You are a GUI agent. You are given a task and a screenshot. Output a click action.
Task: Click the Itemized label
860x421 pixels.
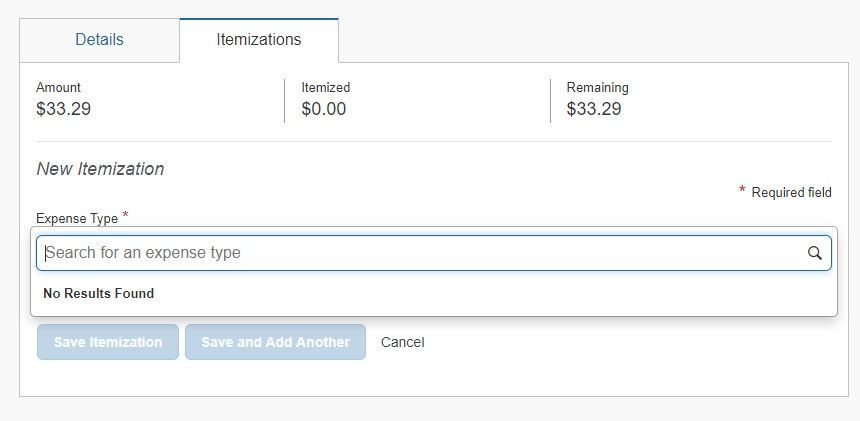[x=326, y=88]
